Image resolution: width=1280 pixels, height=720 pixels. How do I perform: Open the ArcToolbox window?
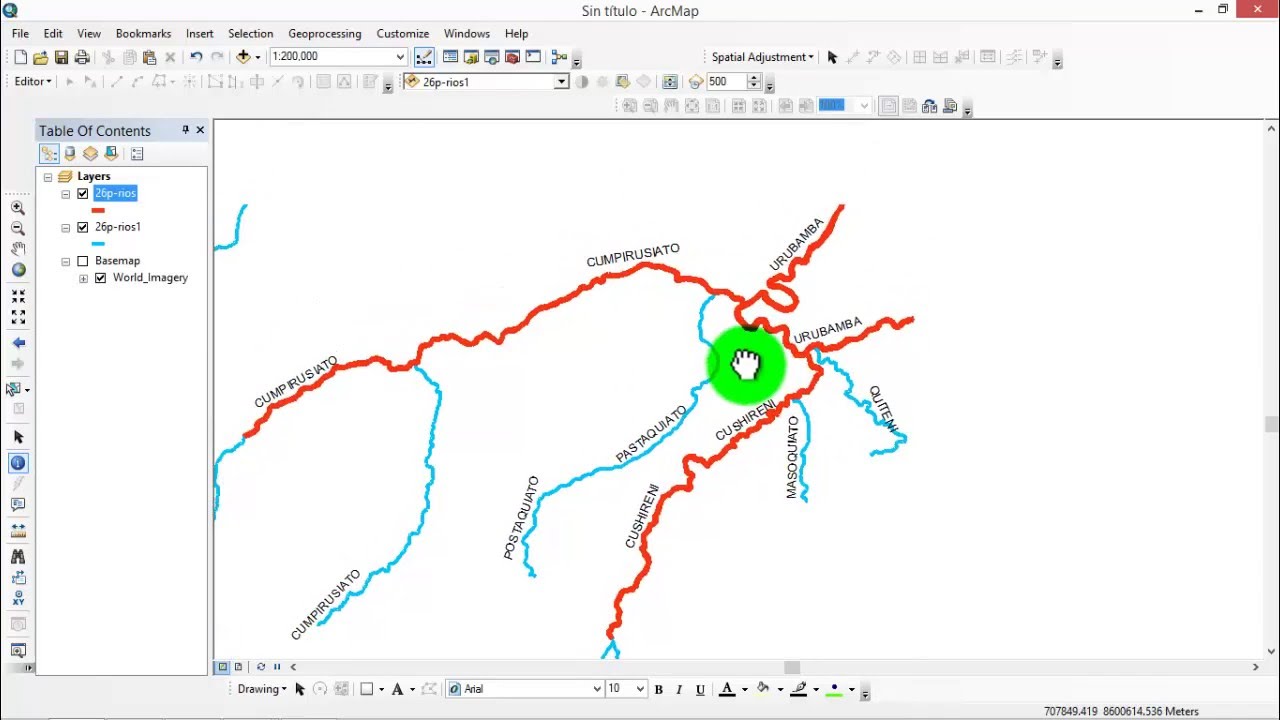tap(511, 56)
